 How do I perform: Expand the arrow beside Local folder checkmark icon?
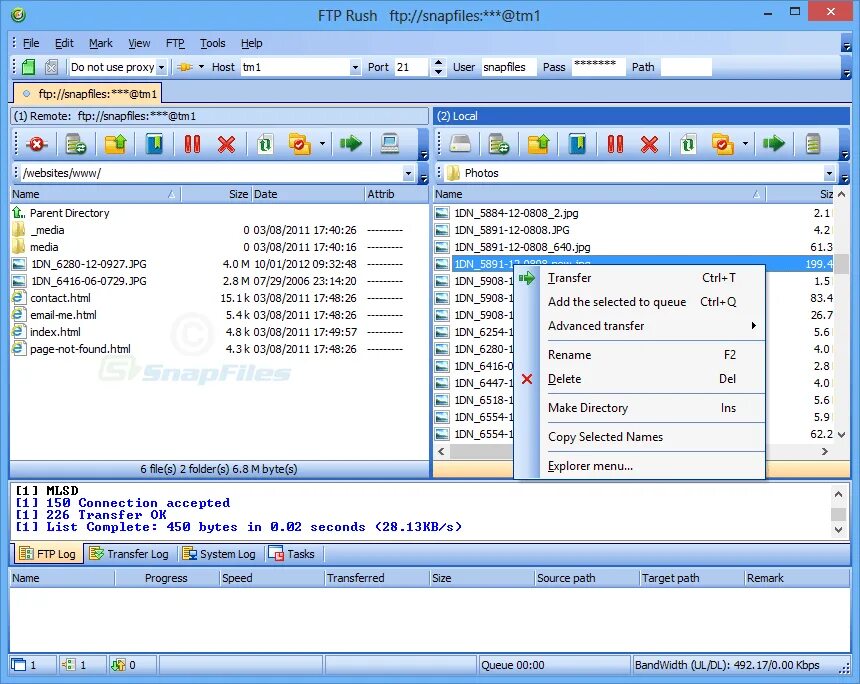(745, 144)
